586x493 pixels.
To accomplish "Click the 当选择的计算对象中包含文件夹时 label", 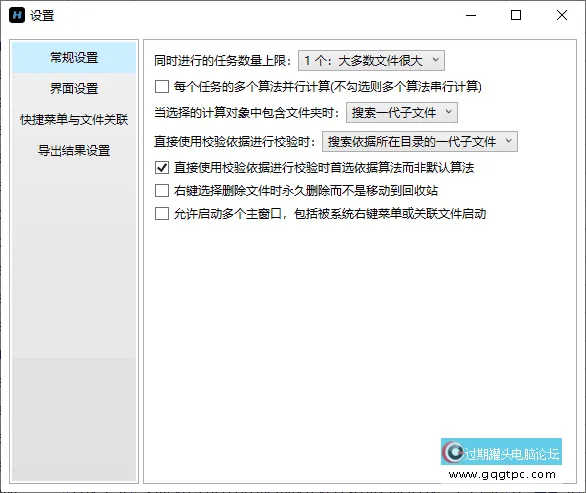I will point(247,113).
